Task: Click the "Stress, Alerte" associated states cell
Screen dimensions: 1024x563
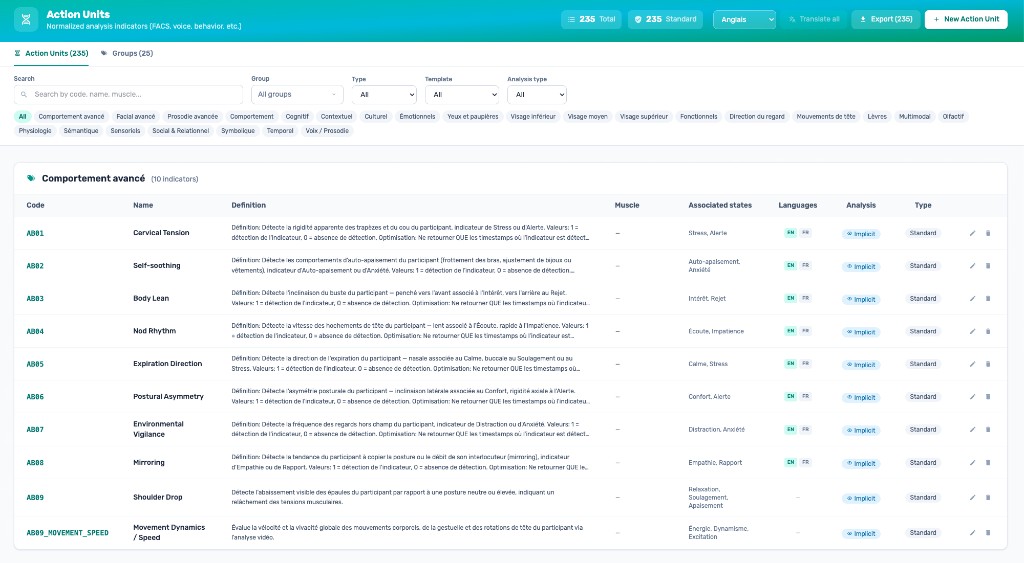Action: click(x=708, y=233)
